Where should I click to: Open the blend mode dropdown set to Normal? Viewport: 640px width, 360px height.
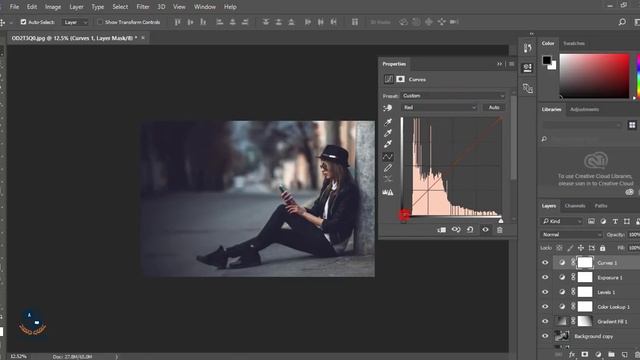[571, 235]
